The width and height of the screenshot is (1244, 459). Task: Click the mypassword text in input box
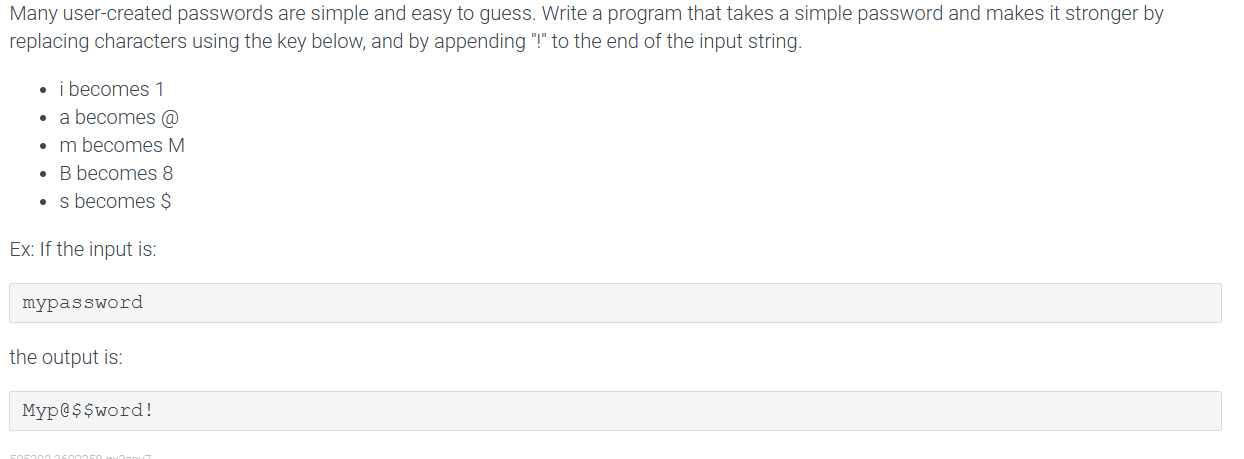pos(83,302)
